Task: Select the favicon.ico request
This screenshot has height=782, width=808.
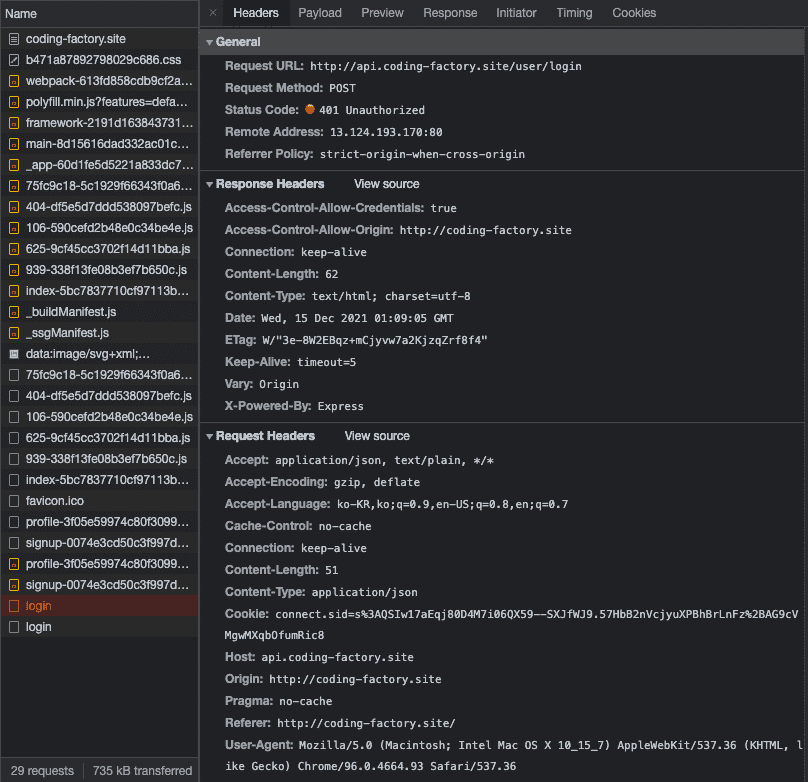Action: coord(99,501)
